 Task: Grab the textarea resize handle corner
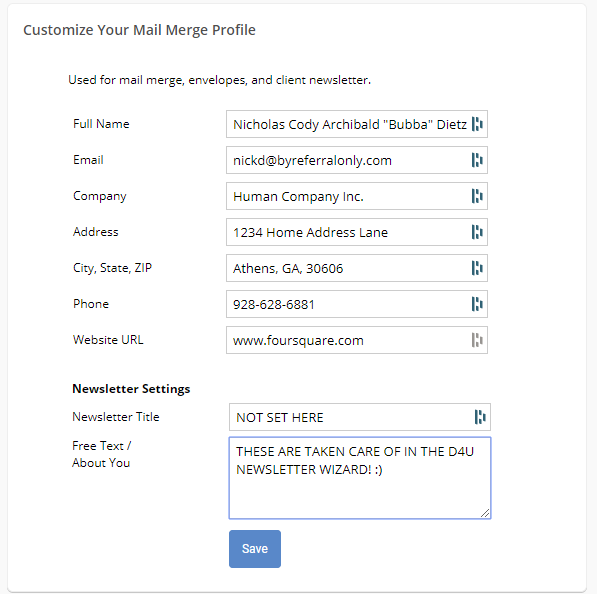tap(485, 513)
